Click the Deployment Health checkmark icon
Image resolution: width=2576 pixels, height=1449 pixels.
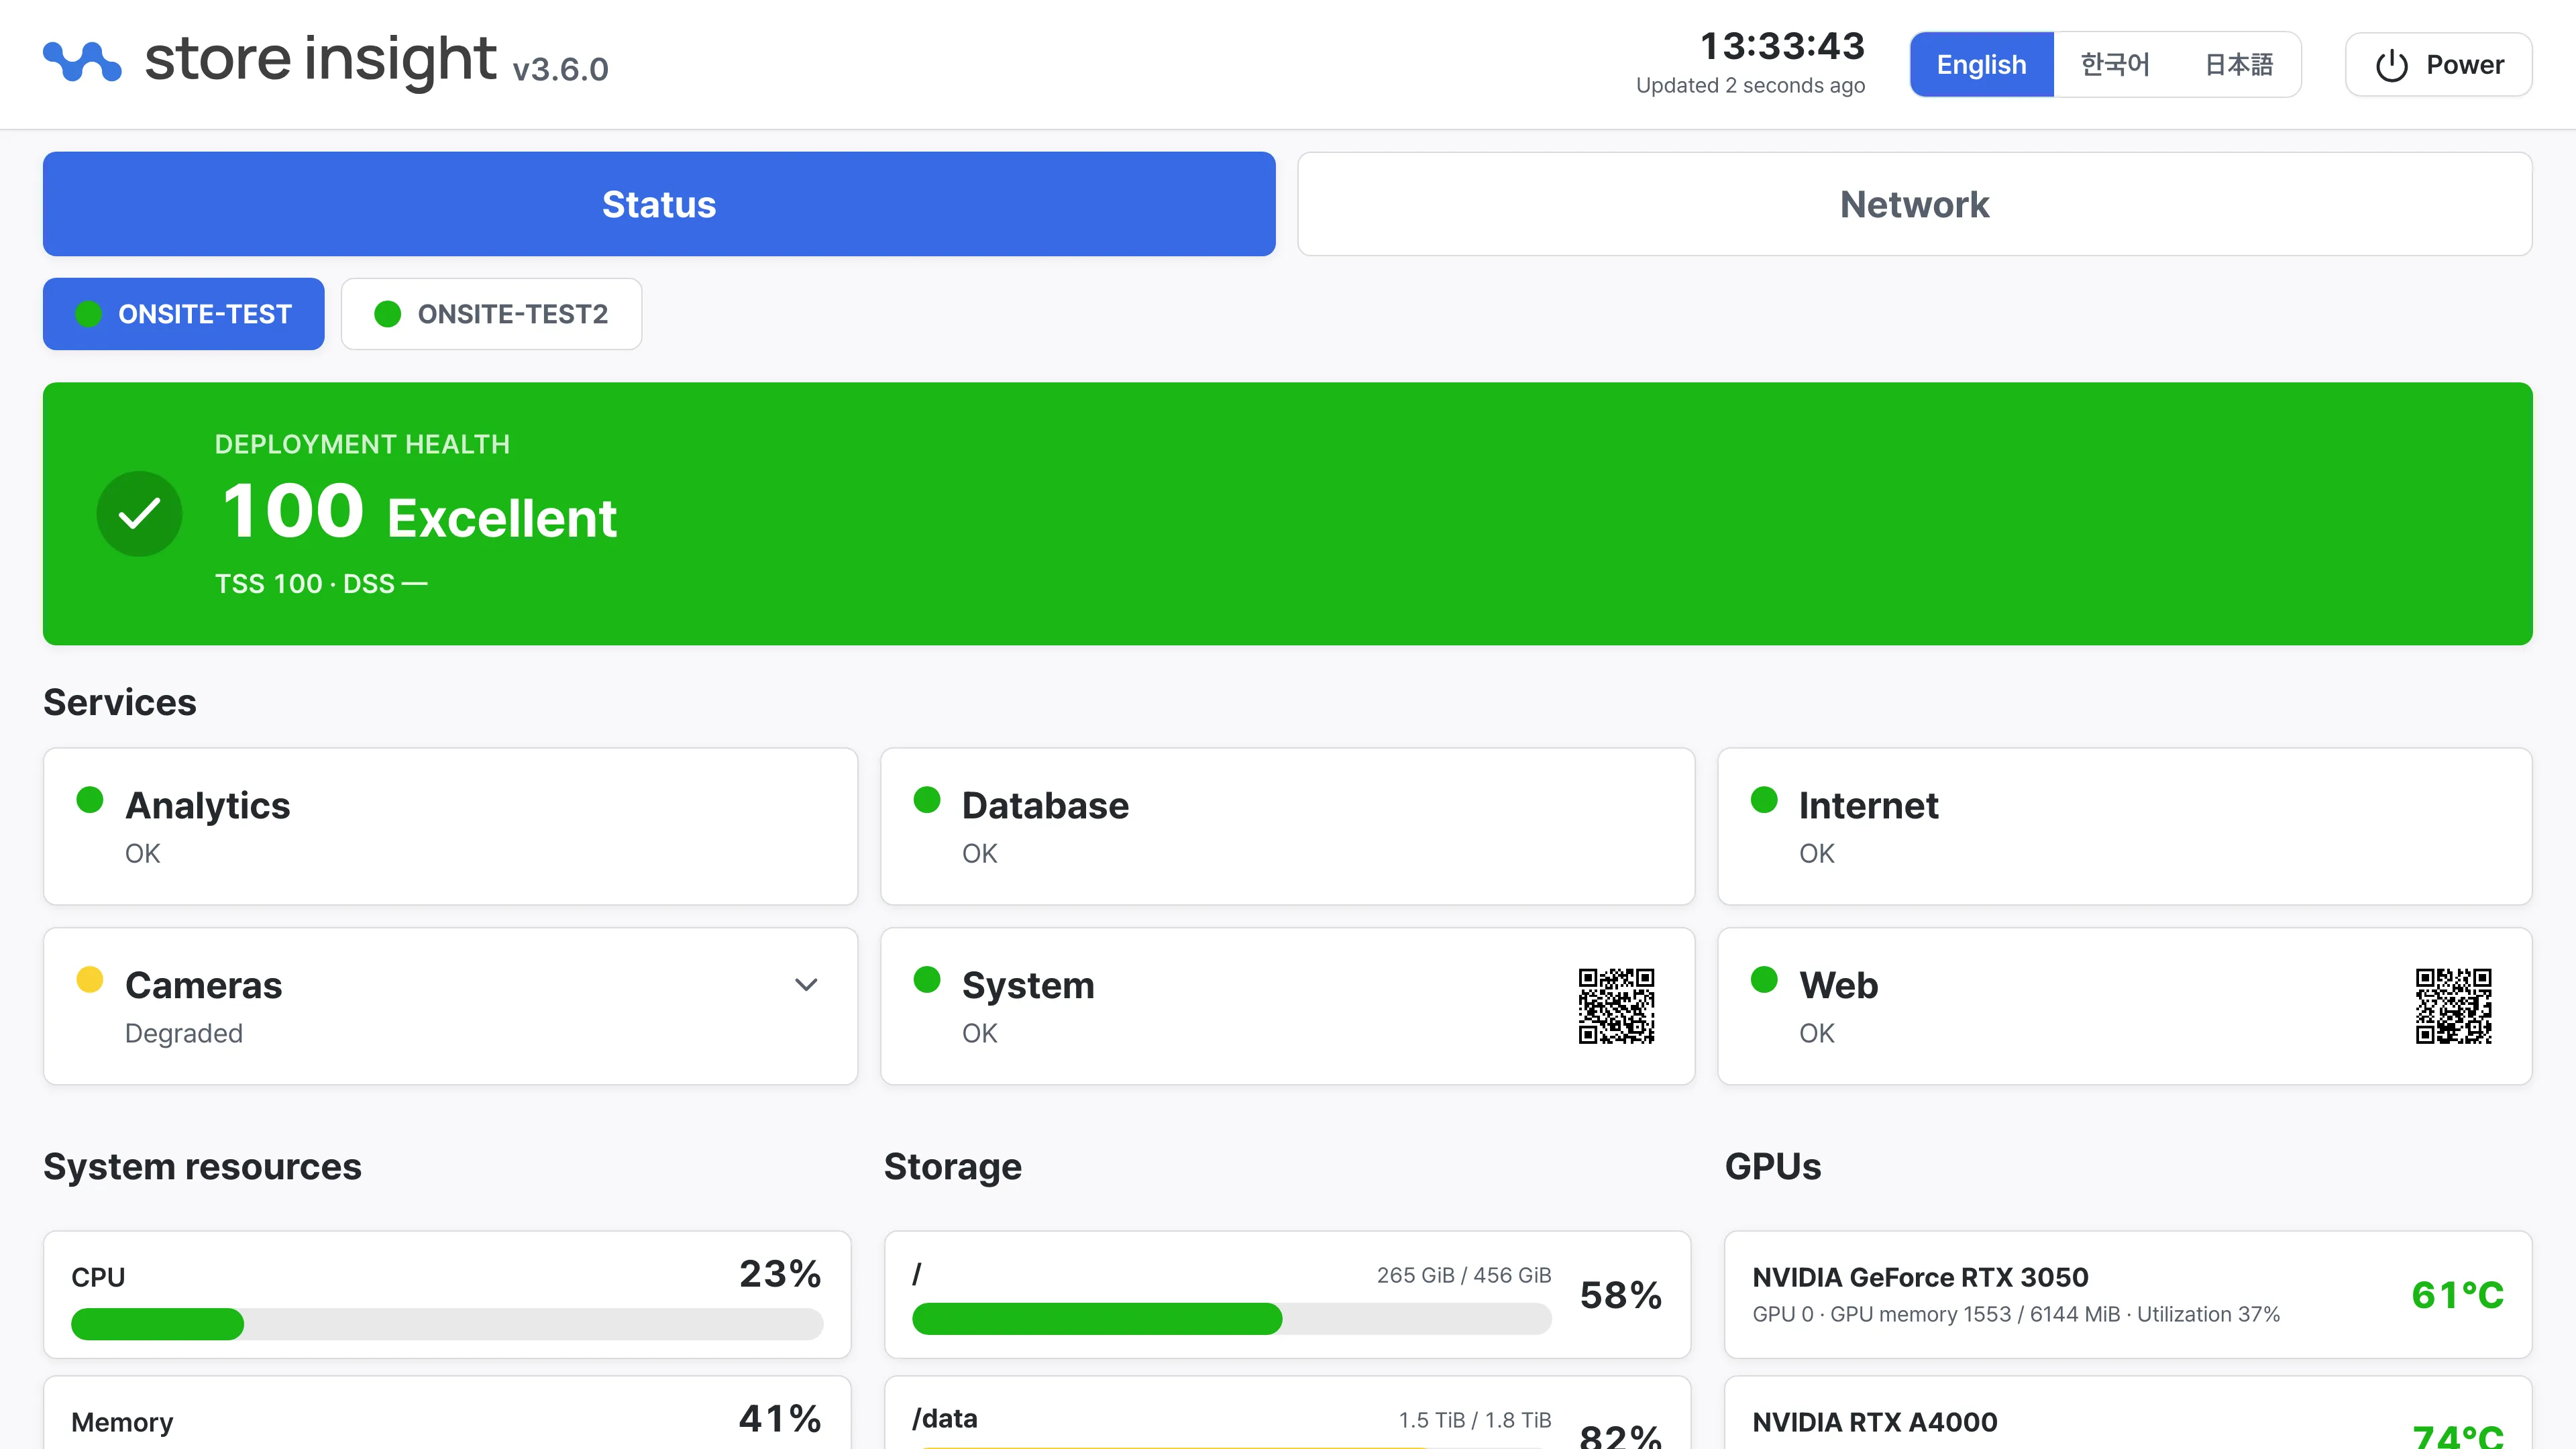click(x=139, y=514)
